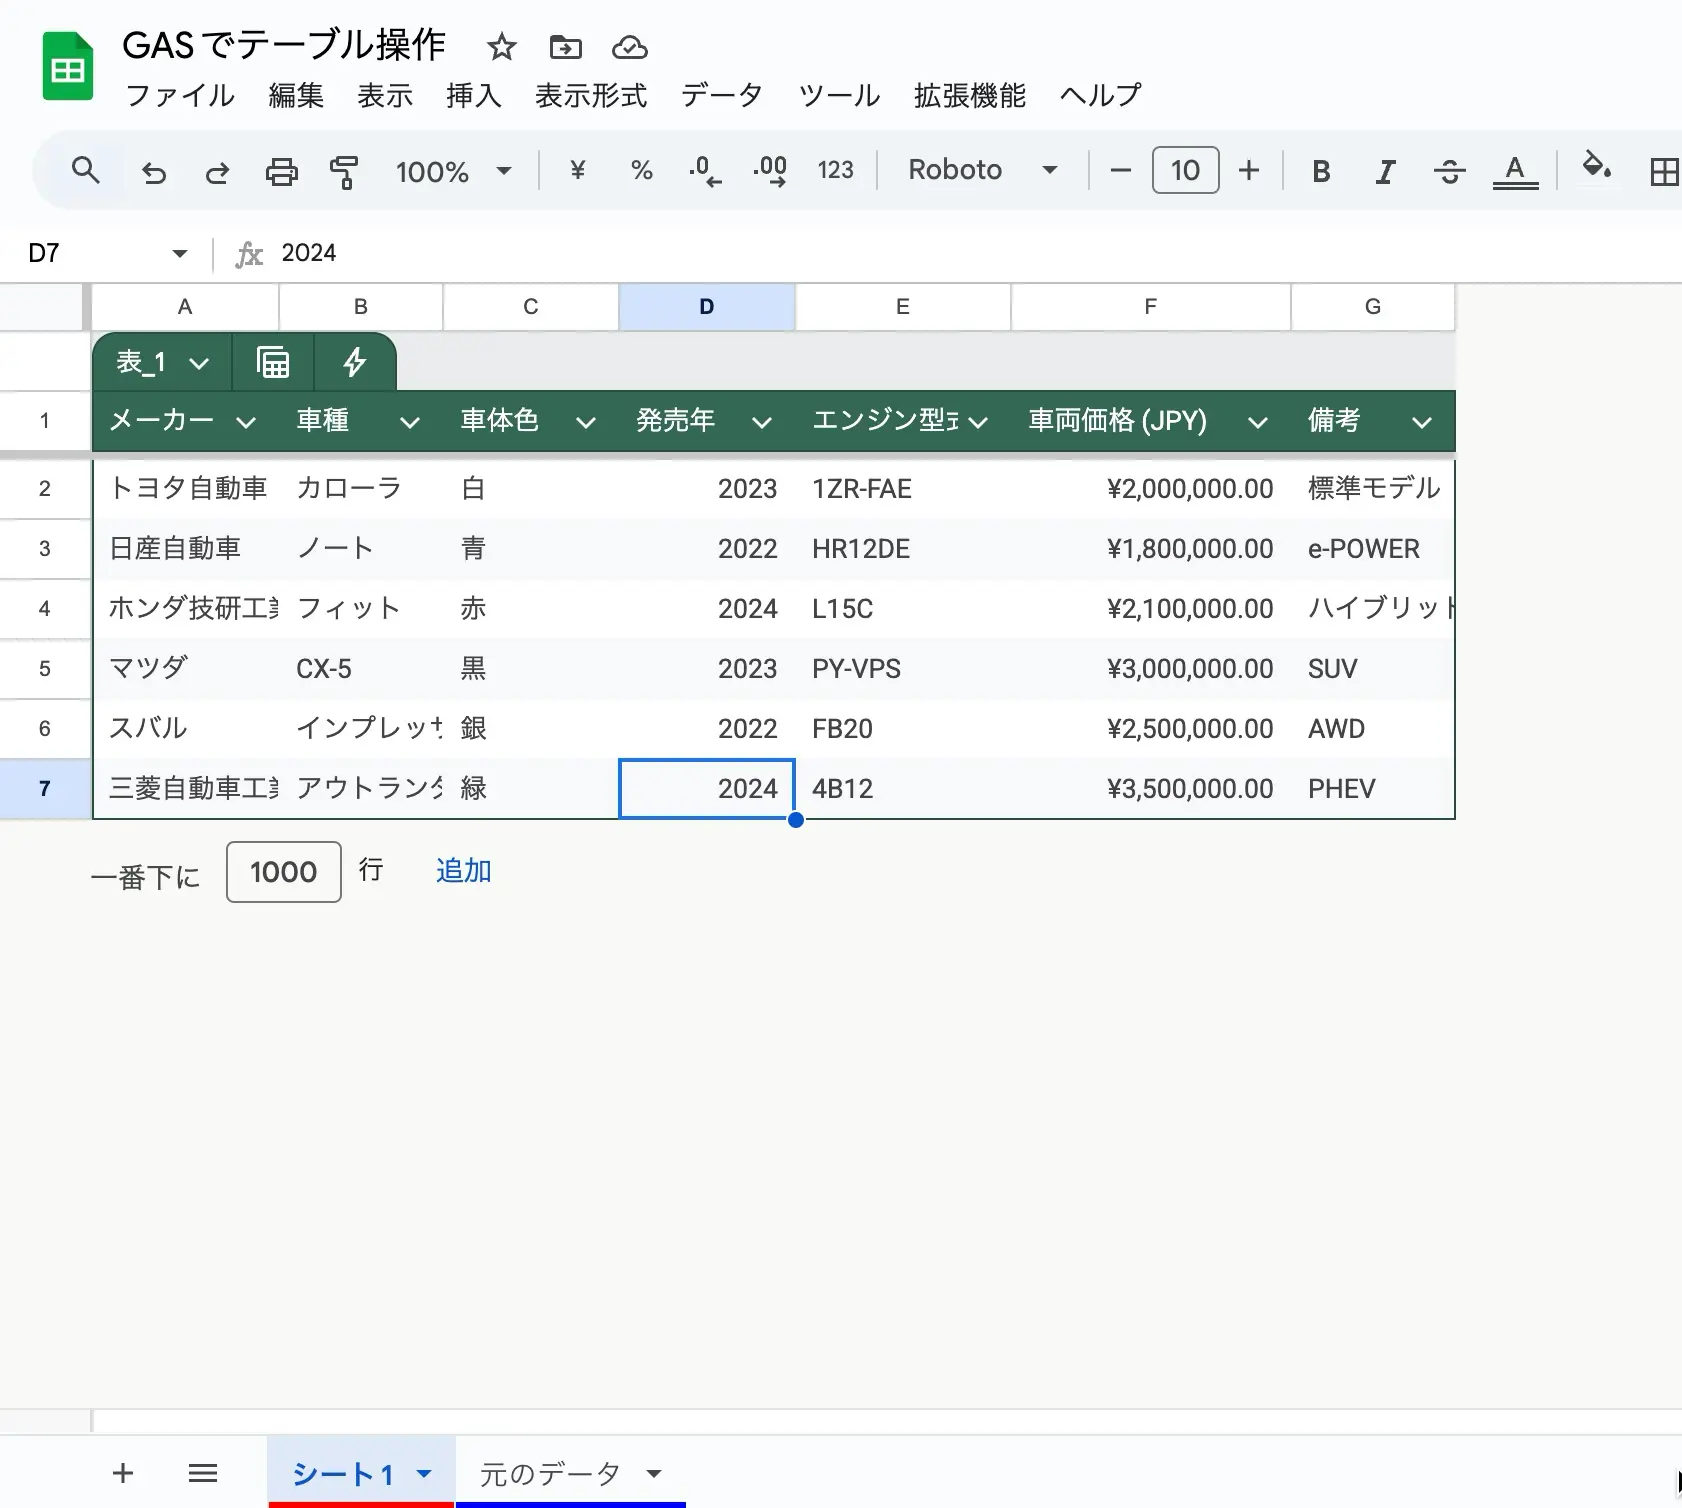Apply percent number format
This screenshot has width=1682, height=1508.
(x=642, y=170)
